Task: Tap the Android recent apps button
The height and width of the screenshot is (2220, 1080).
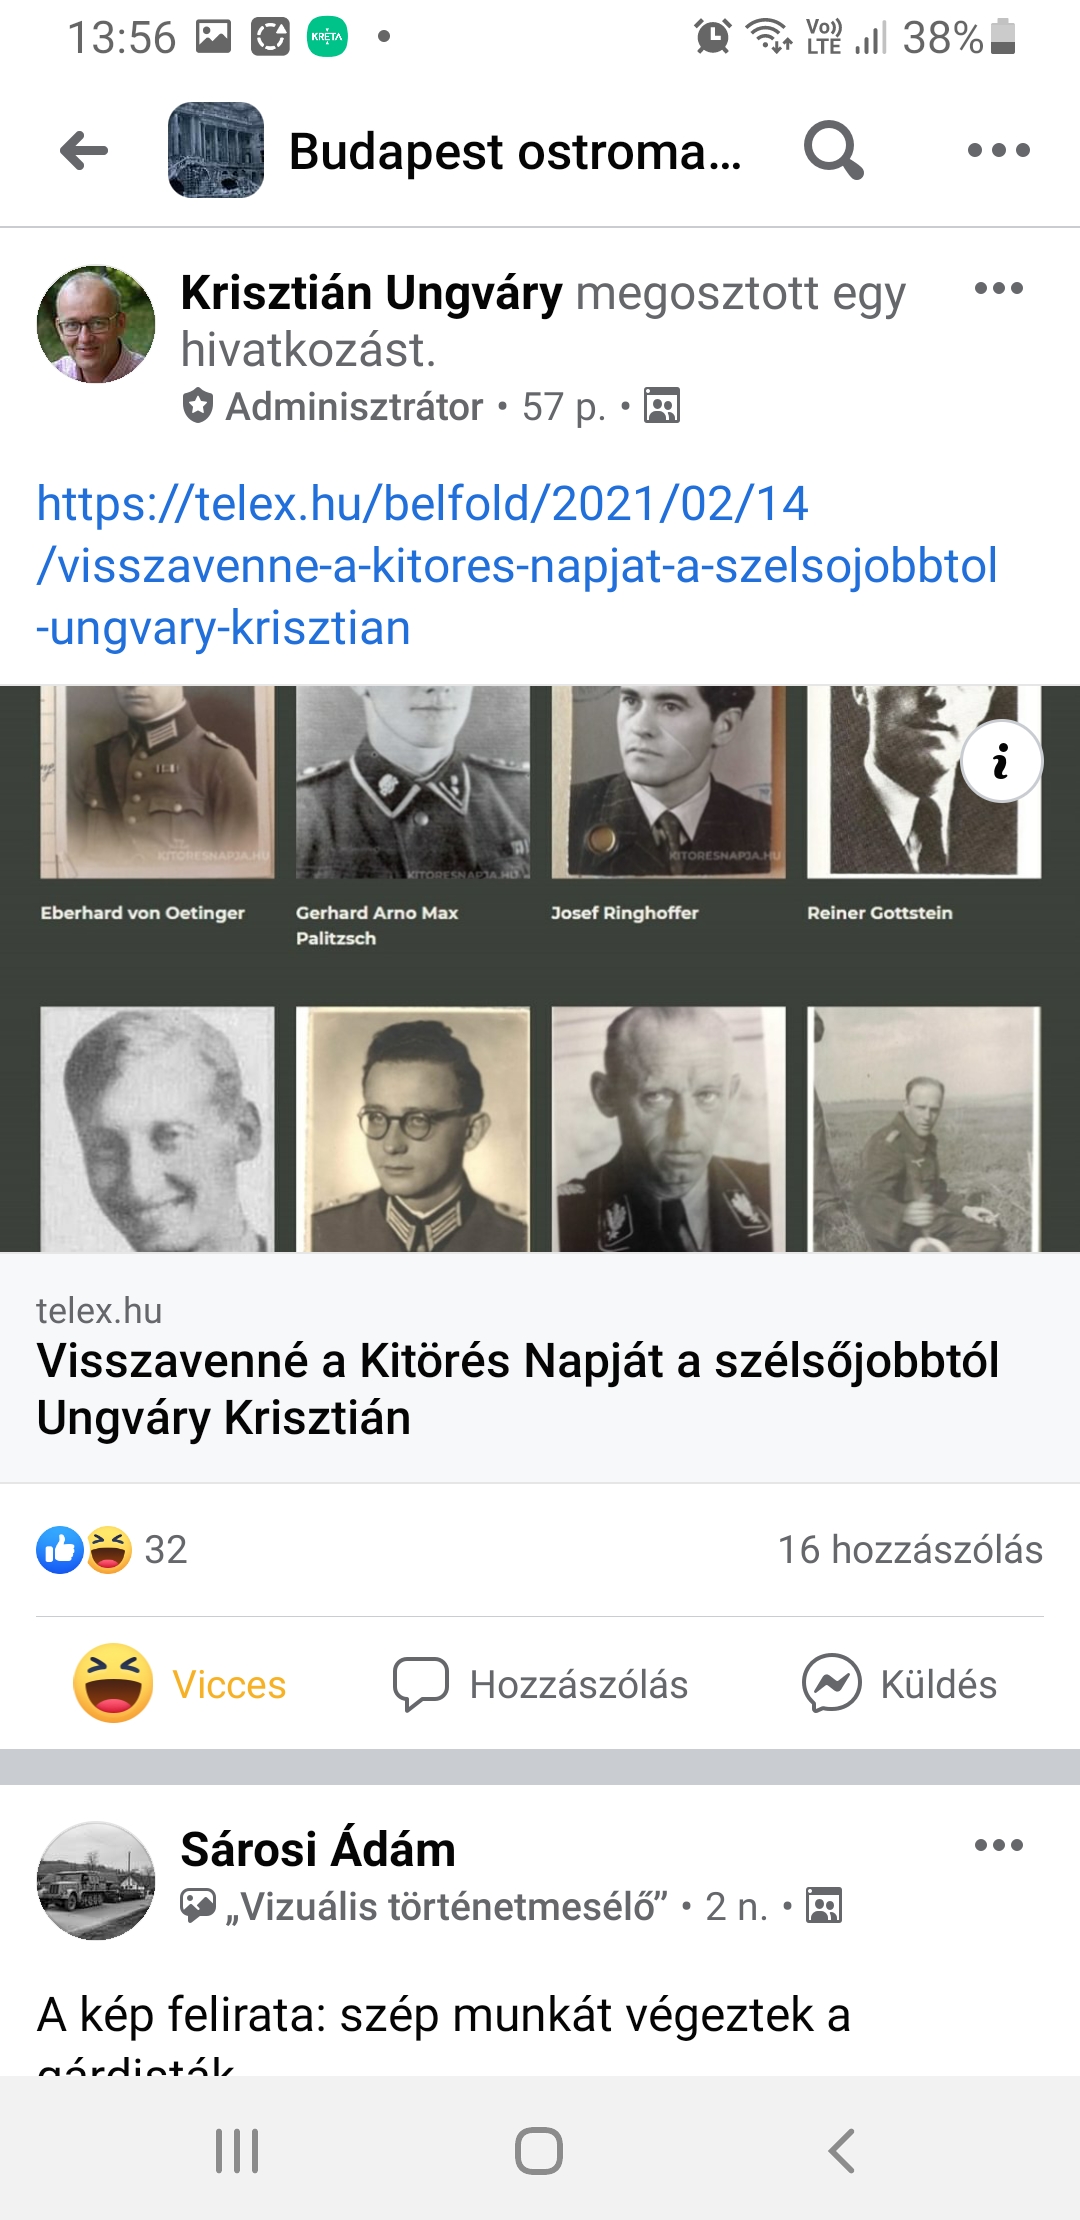Action: tap(237, 2150)
